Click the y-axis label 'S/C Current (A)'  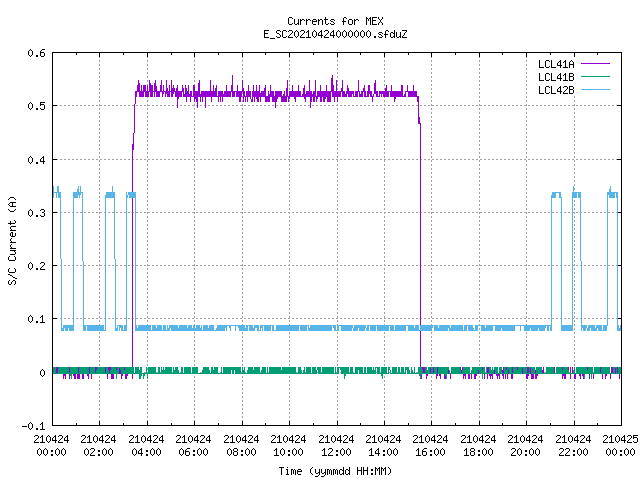tap(13, 241)
